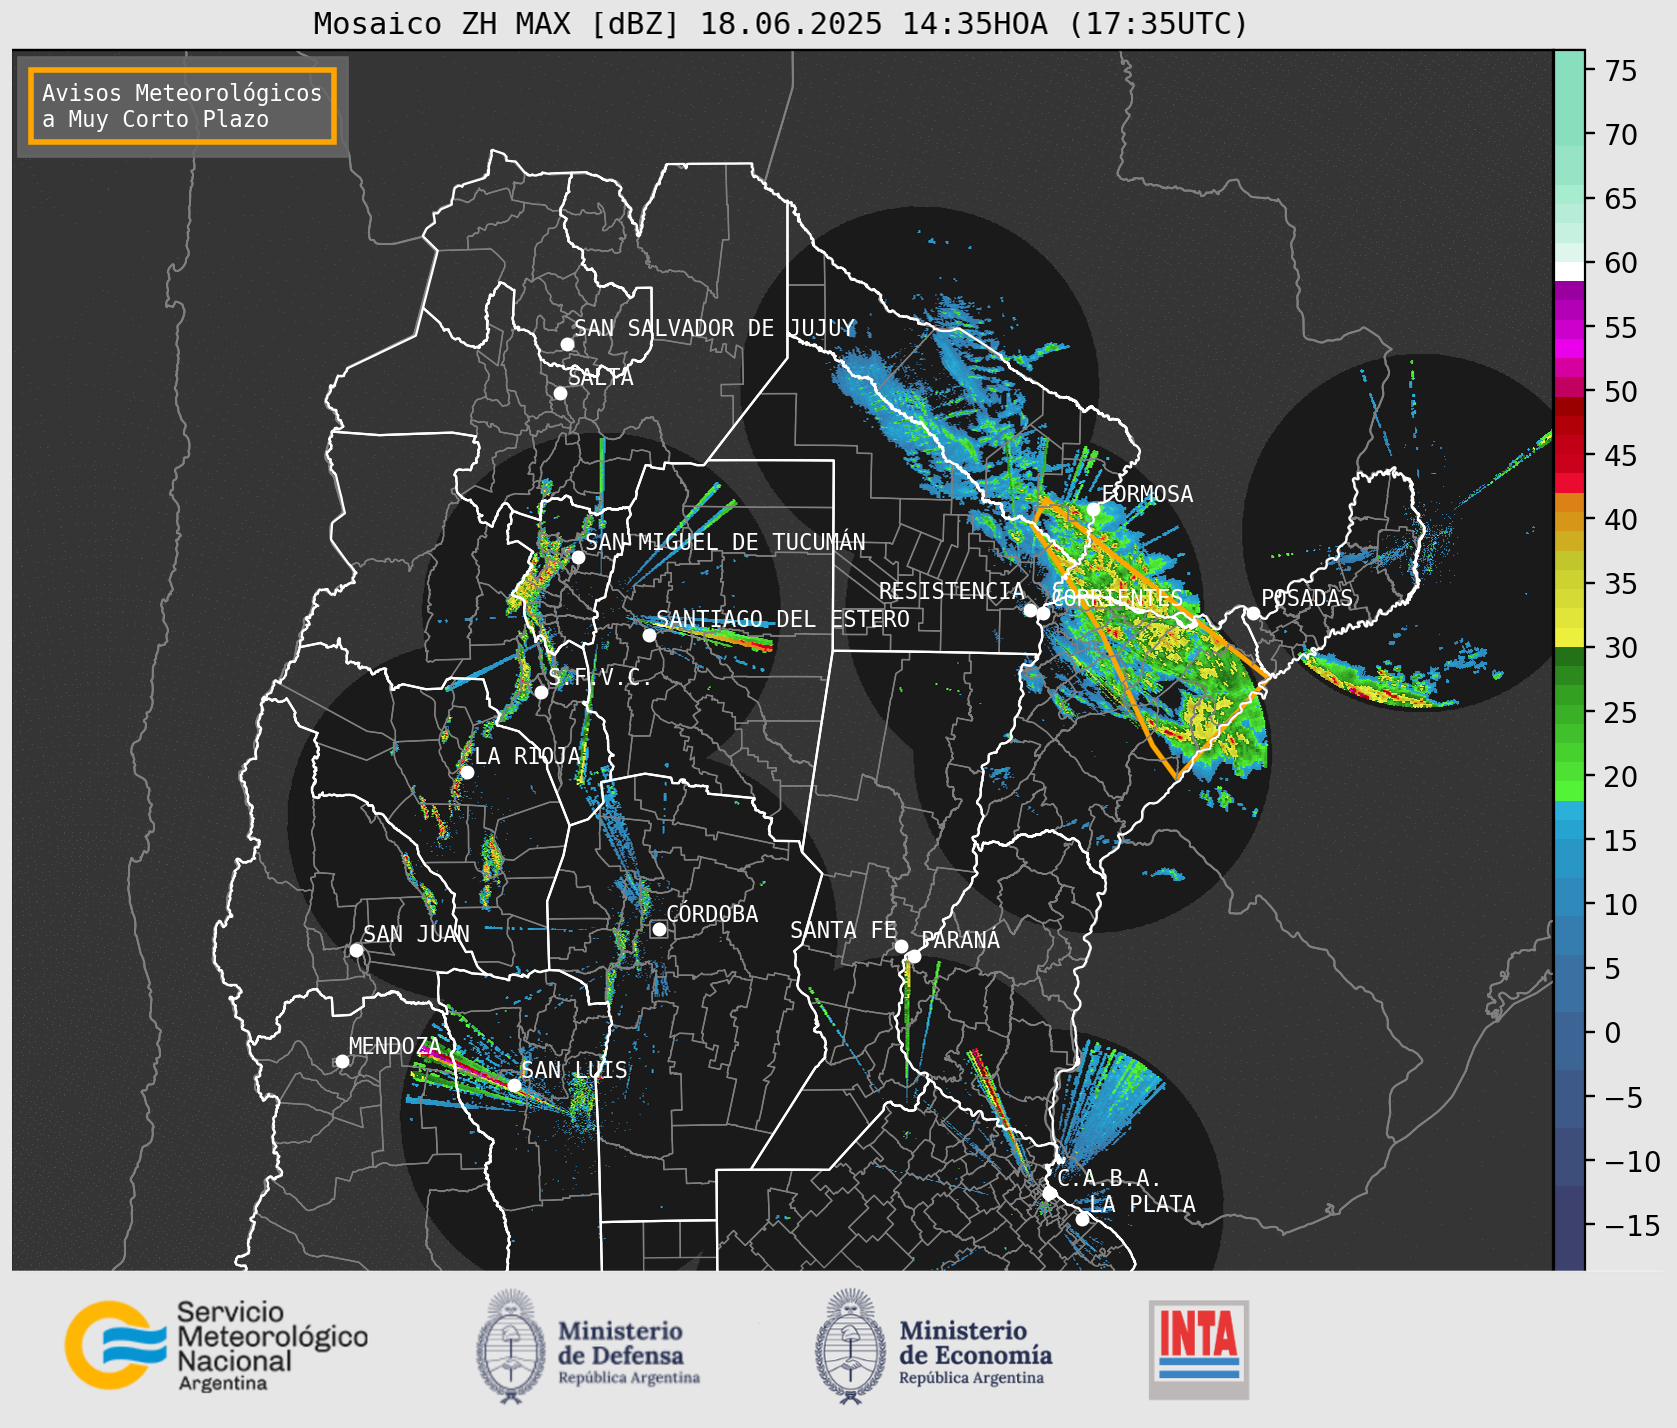Screen dimensions: 1677x1428
Task: Click the 25 dBZ green colorbar segment
Action: tap(1569, 713)
